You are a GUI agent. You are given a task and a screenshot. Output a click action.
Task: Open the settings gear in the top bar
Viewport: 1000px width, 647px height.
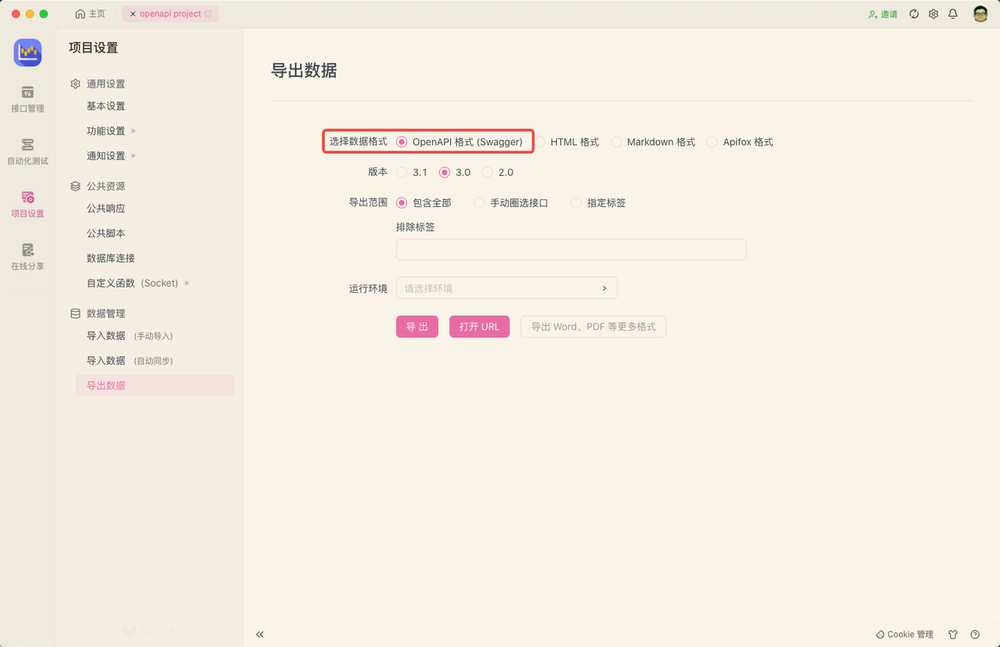click(x=933, y=13)
